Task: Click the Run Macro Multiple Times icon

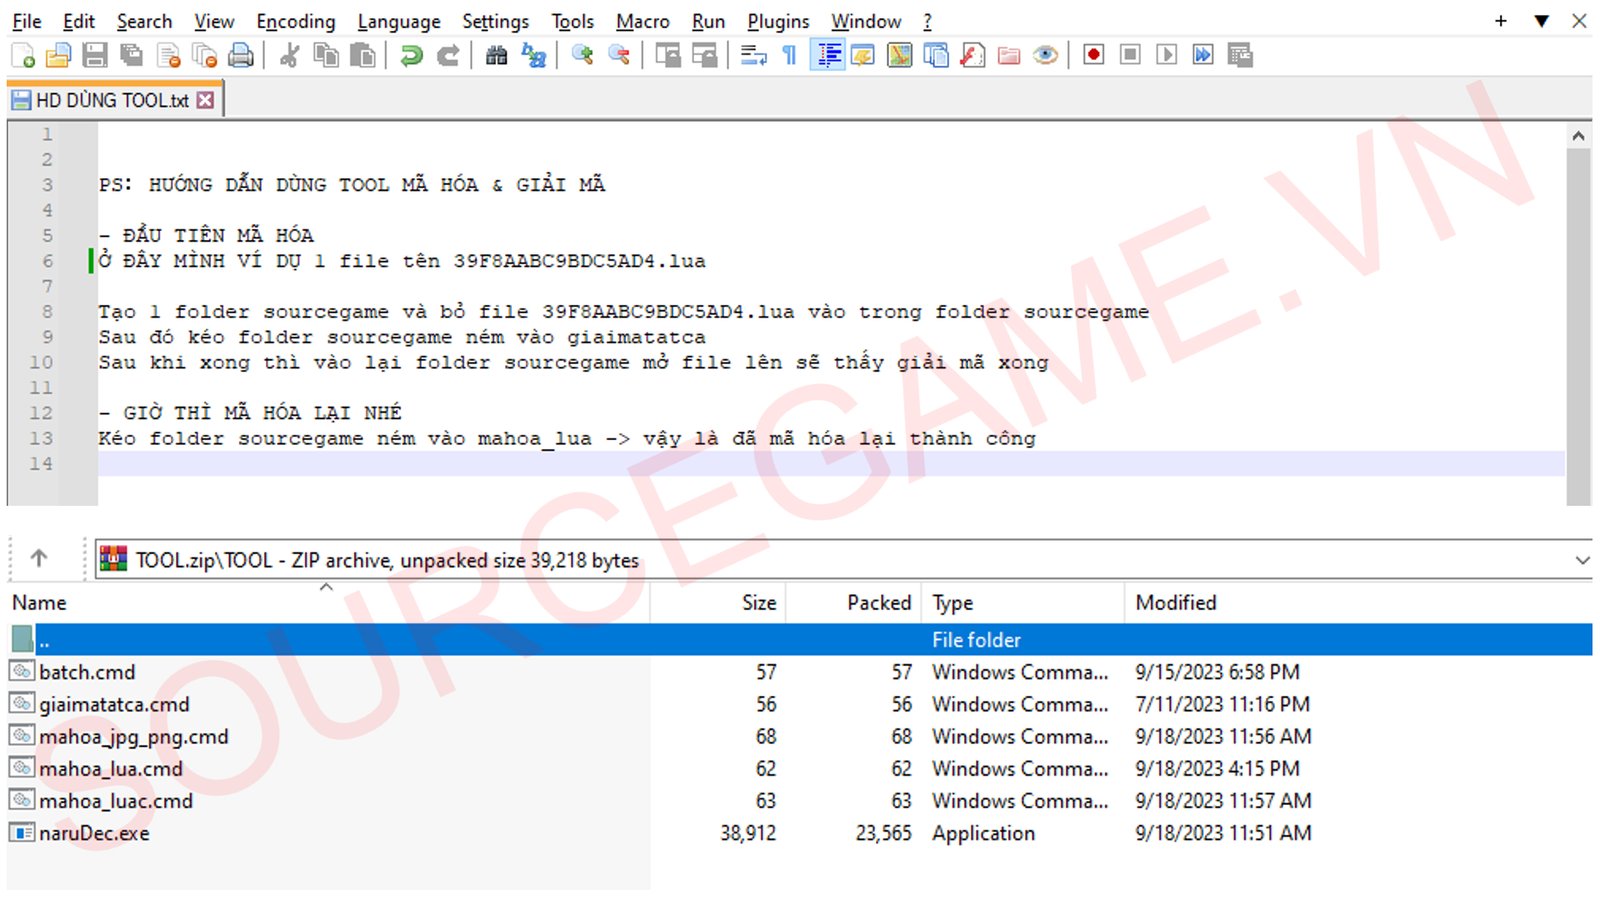Action: (1203, 55)
